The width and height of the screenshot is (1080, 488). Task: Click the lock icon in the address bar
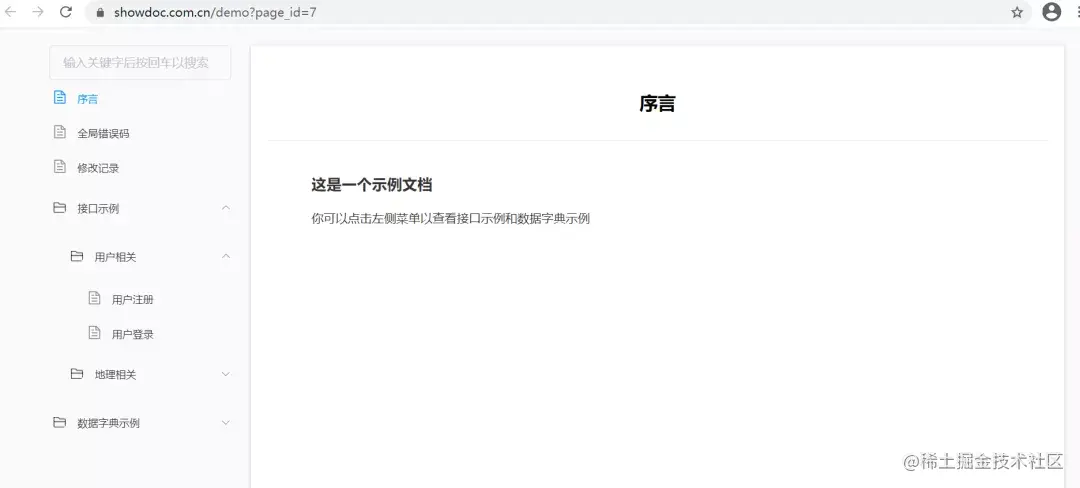coord(101,12)
